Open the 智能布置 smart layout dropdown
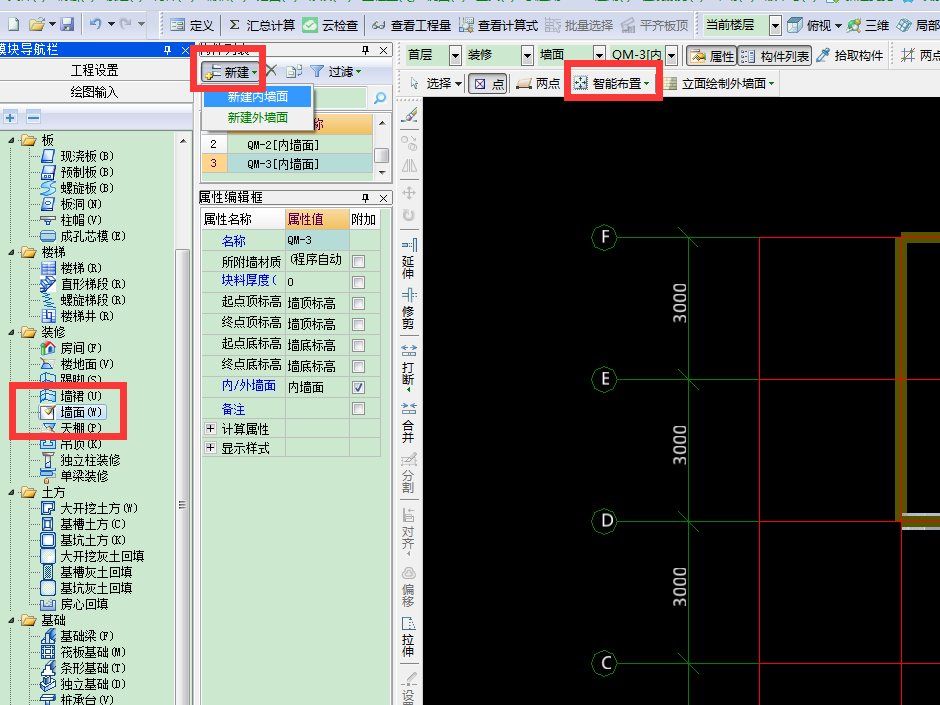Image resolution: width=940 pixels, height=705 pixels. [611, 83]
